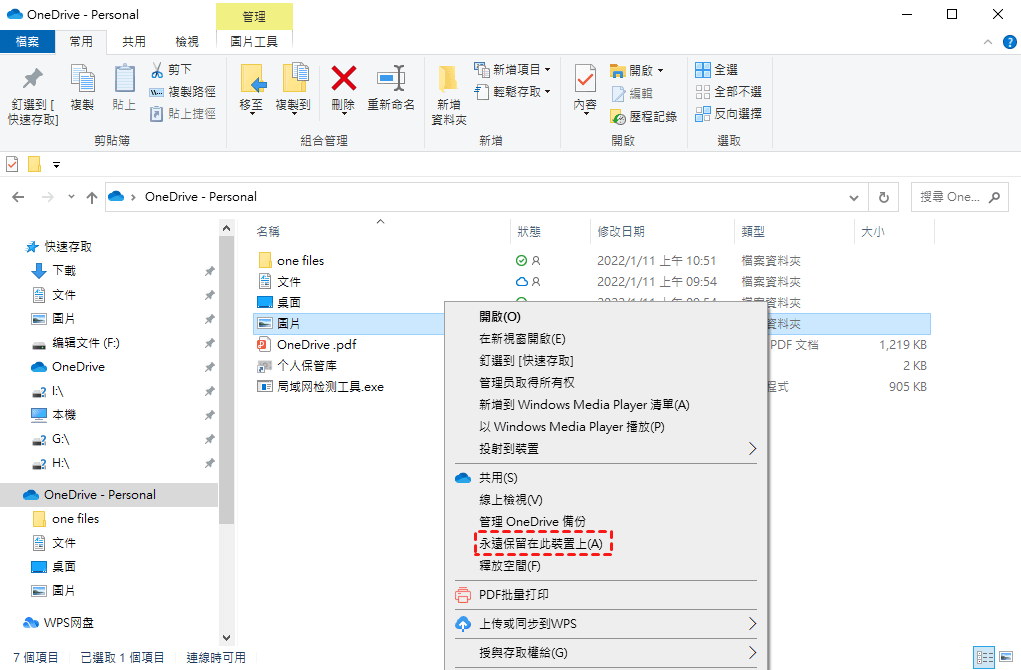
Task: Click 反向選擇 invert selection
Action: pyautogui.click(x=728, y=114)
